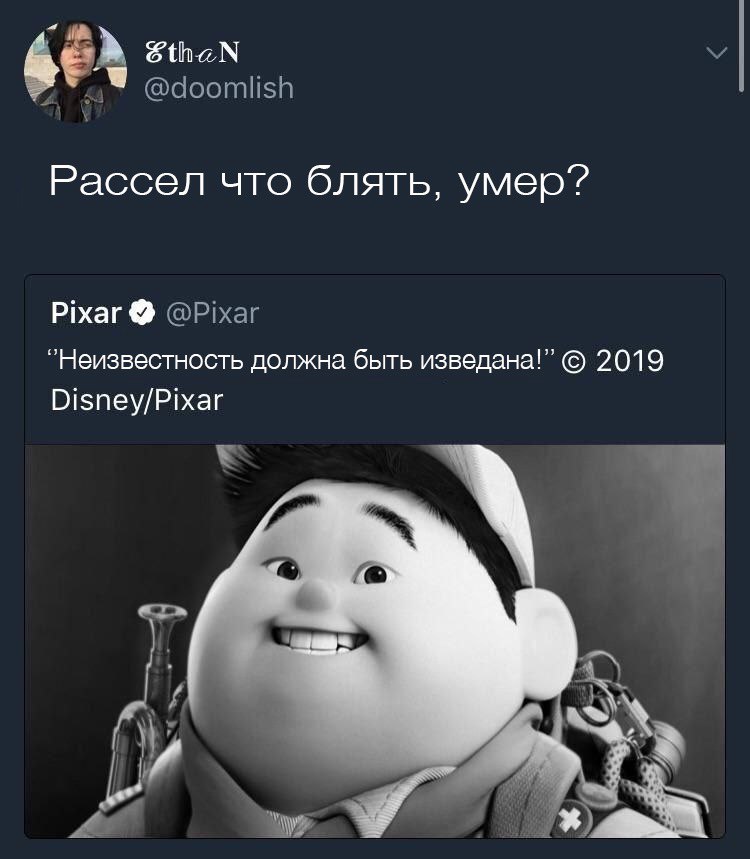This screenshot has height=859, width=750.
Task: Click the 'Disney/Pixar' copyright line
Action: point(137,400)
